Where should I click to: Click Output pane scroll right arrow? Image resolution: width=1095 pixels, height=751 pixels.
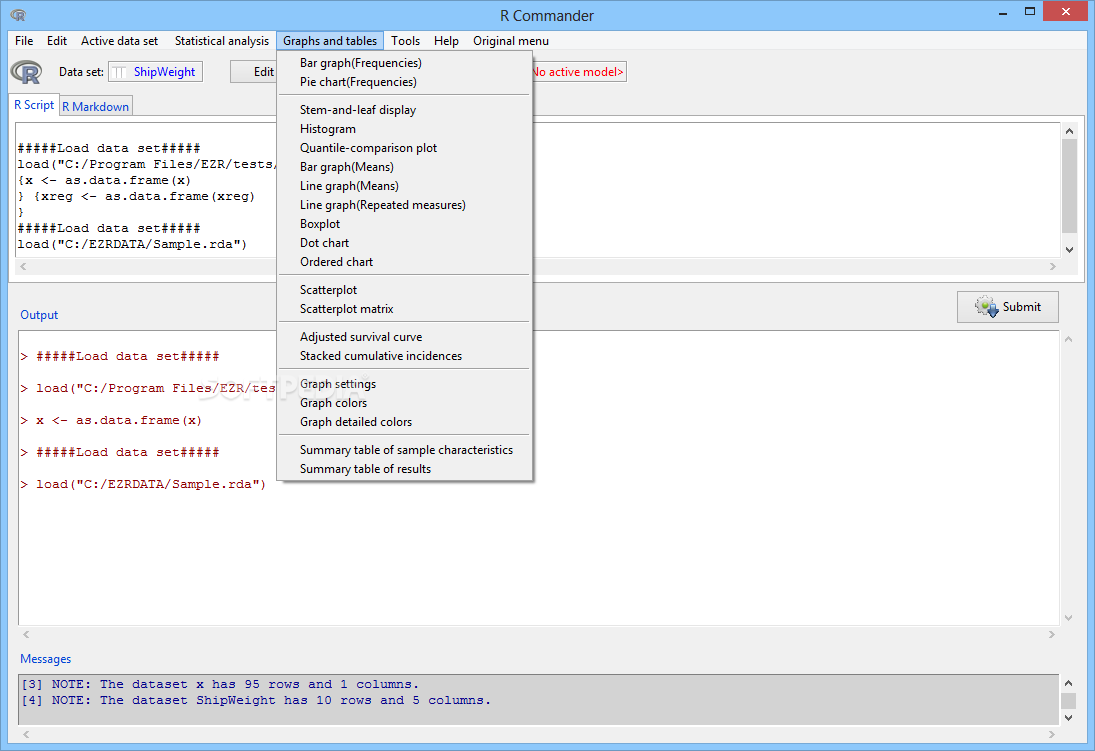pos(1052,634)
